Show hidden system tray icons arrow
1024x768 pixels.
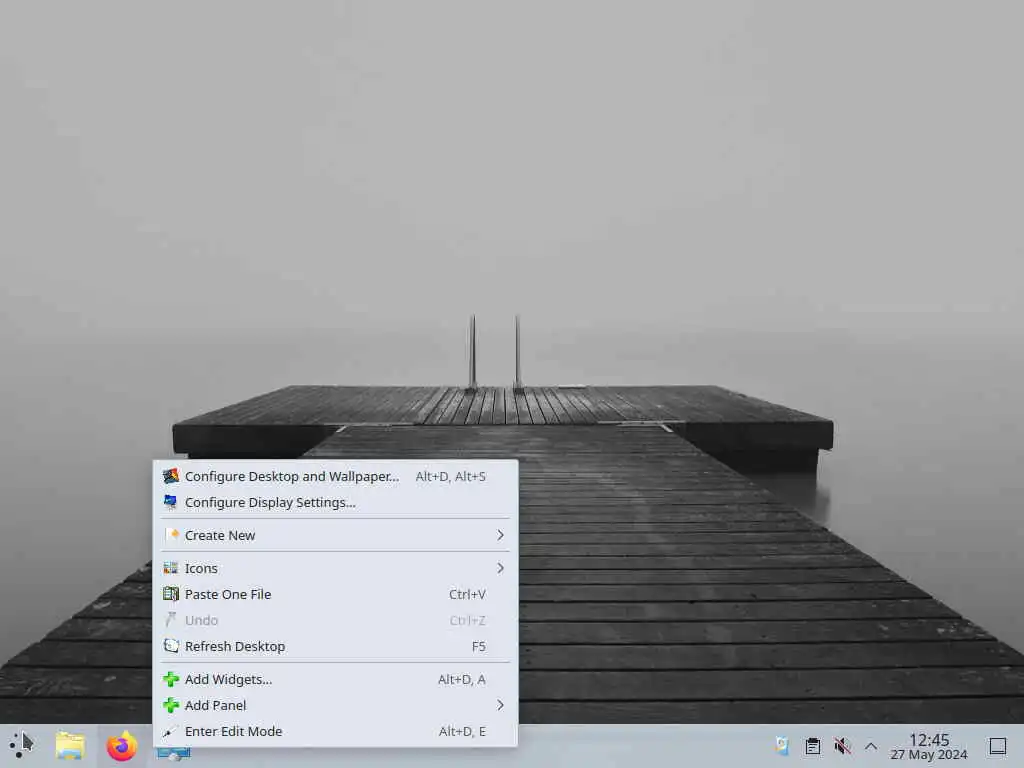tap(871, 746)
